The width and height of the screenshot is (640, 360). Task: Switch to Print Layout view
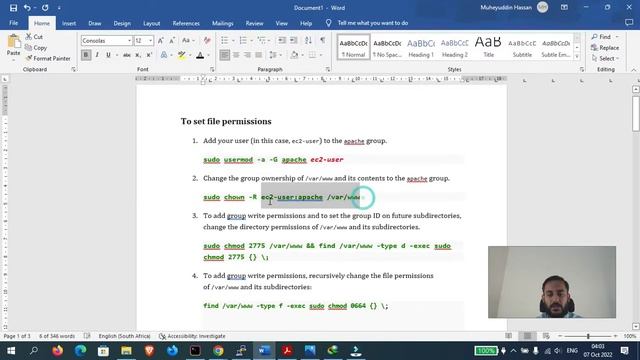(527, 336)
